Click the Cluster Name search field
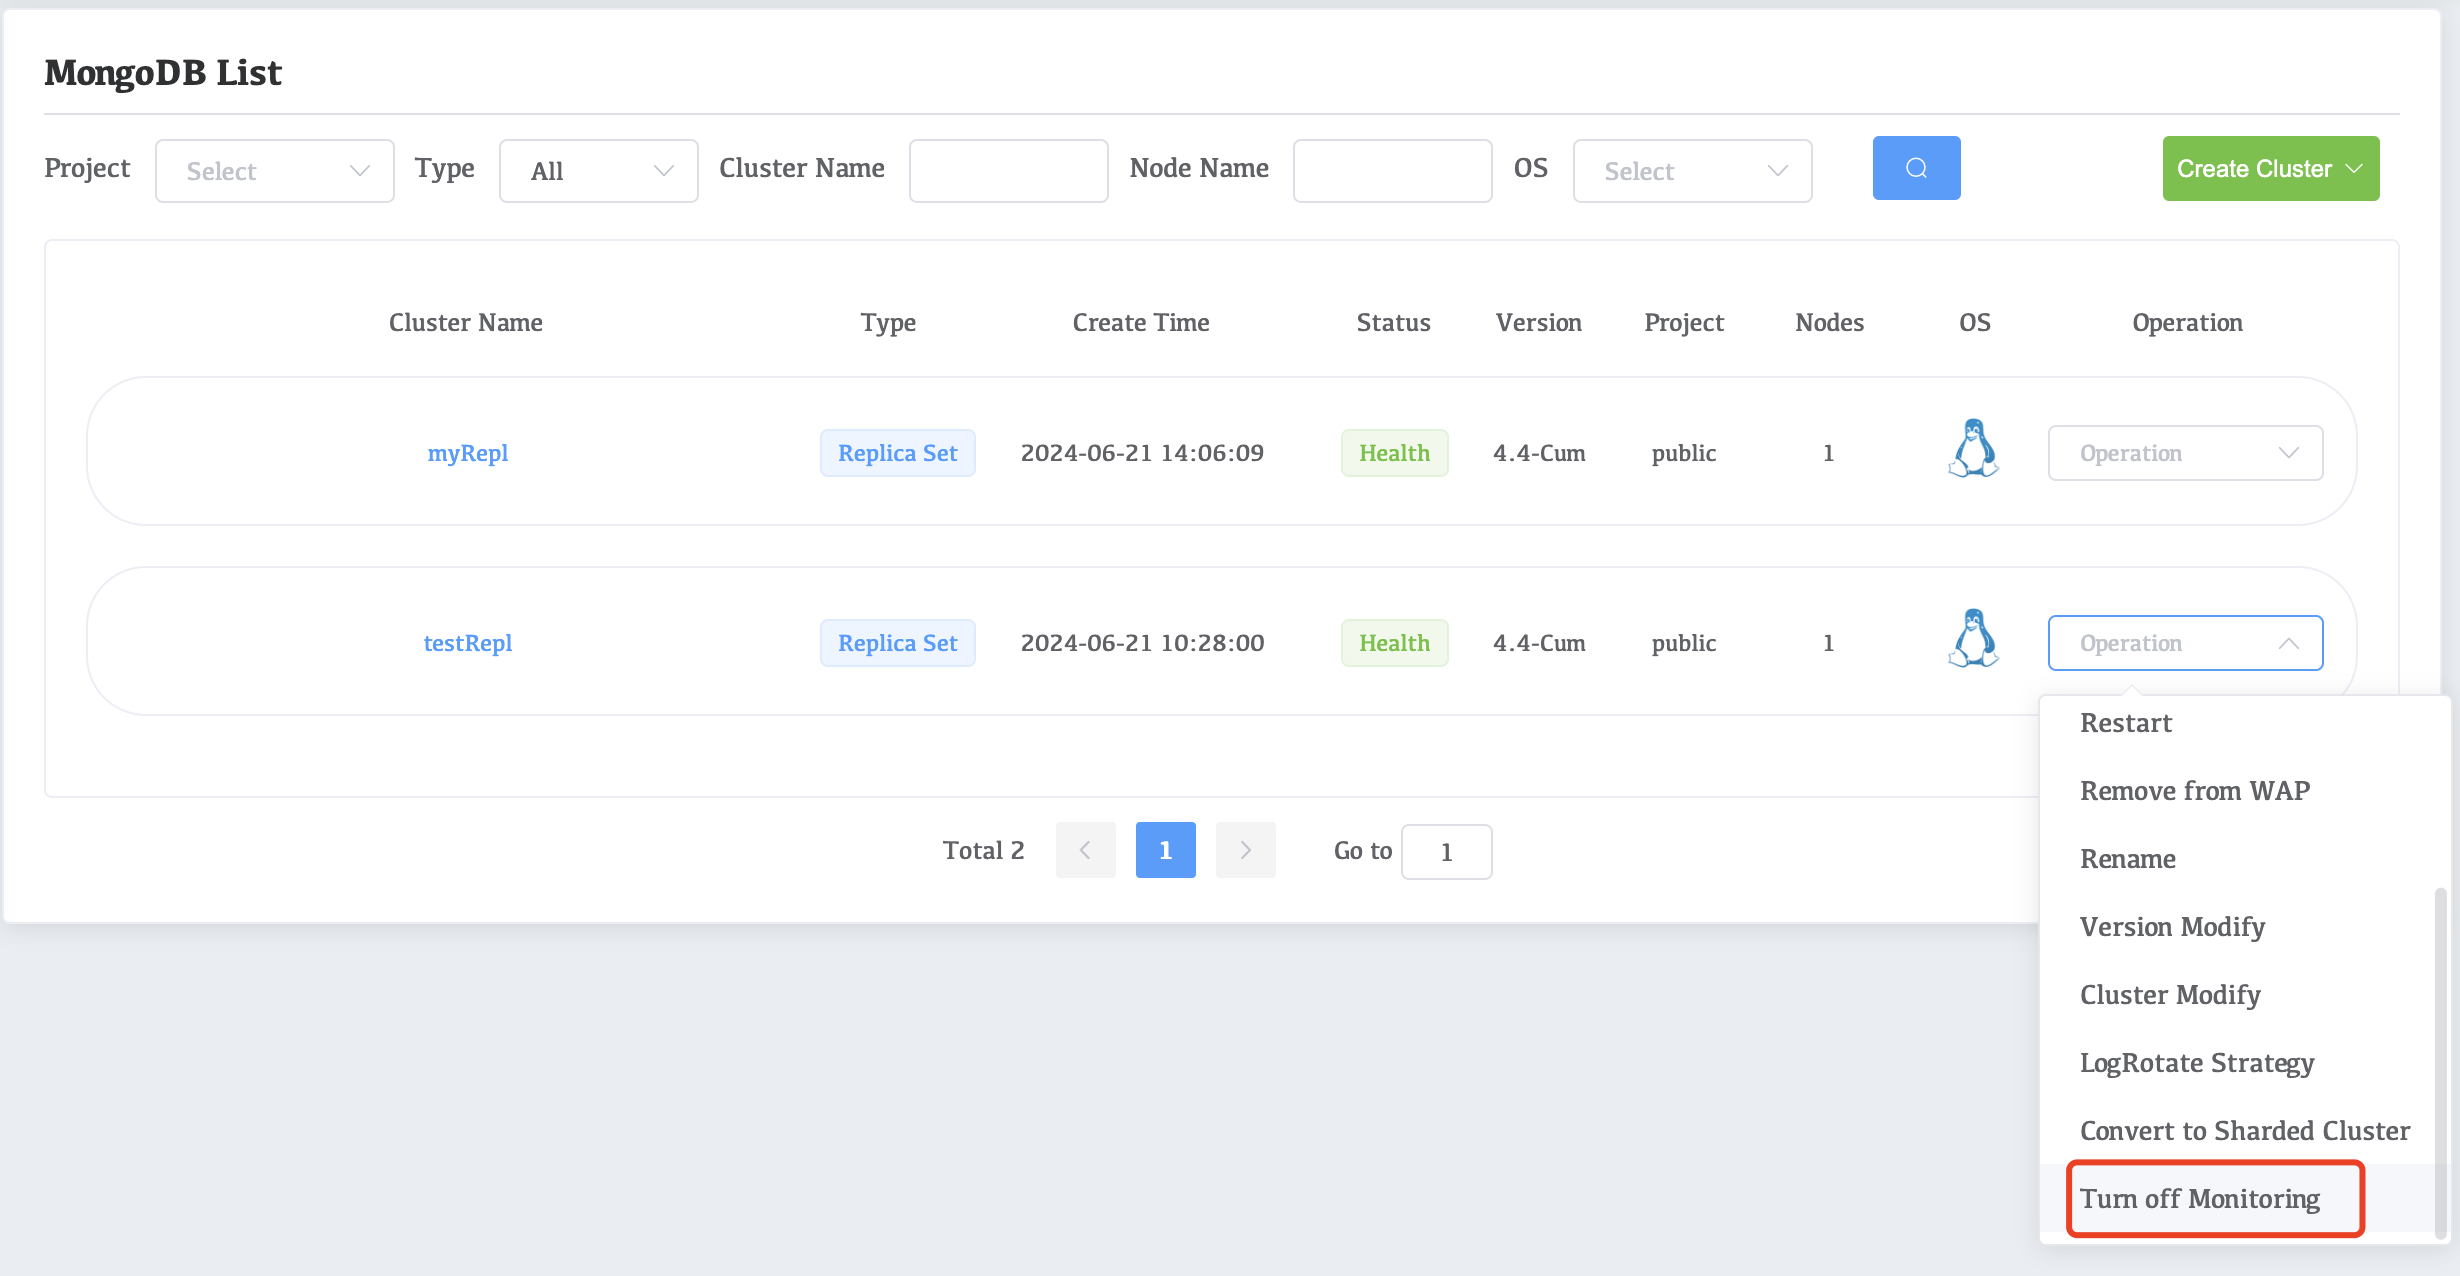Screen dimensions: 2460x1276 1008,171
